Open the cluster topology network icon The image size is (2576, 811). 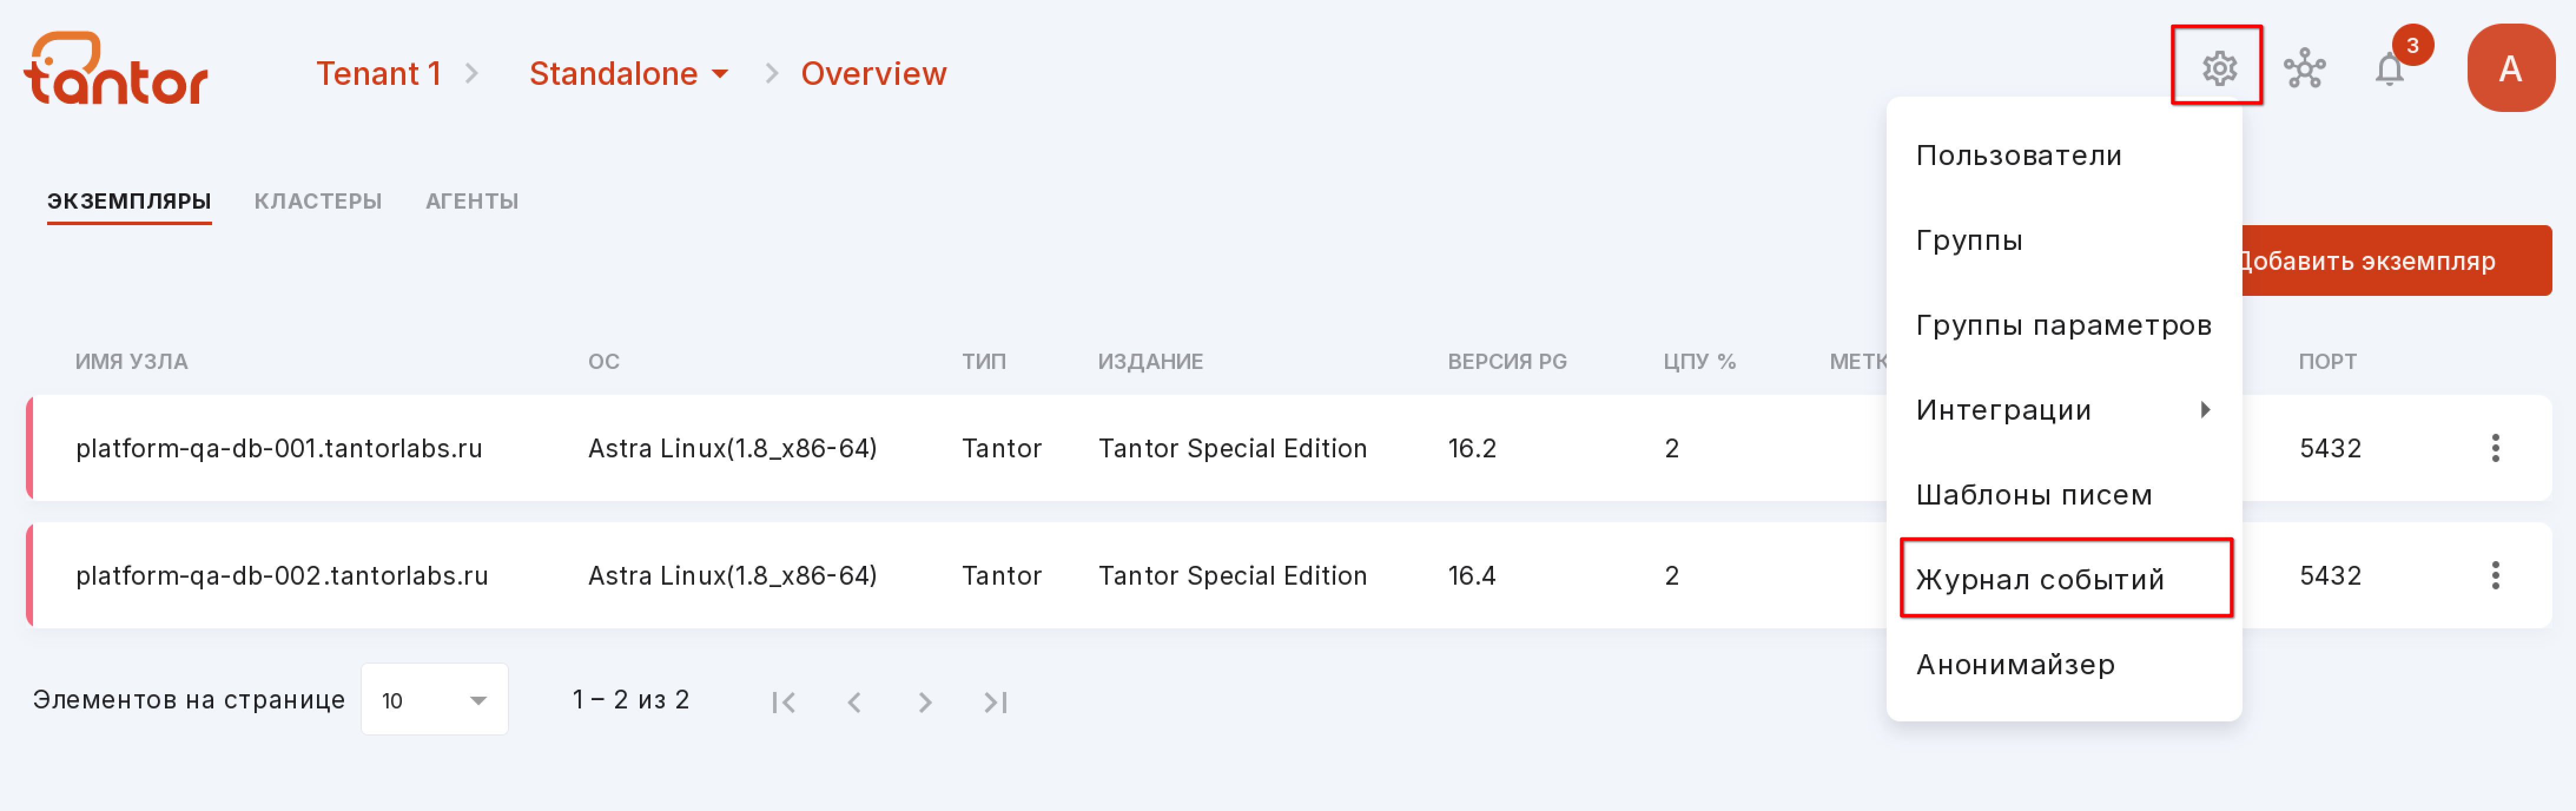[2304, 68]
